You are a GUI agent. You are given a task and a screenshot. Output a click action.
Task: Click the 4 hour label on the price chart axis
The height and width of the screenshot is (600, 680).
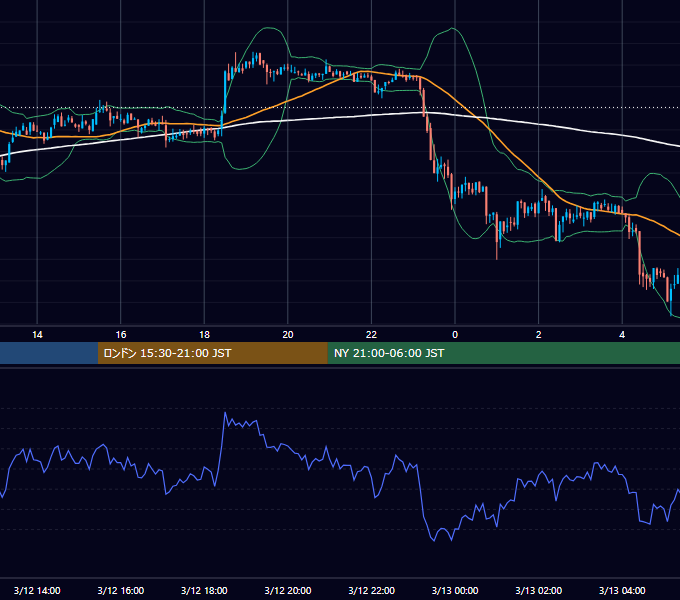pos(622,335)
